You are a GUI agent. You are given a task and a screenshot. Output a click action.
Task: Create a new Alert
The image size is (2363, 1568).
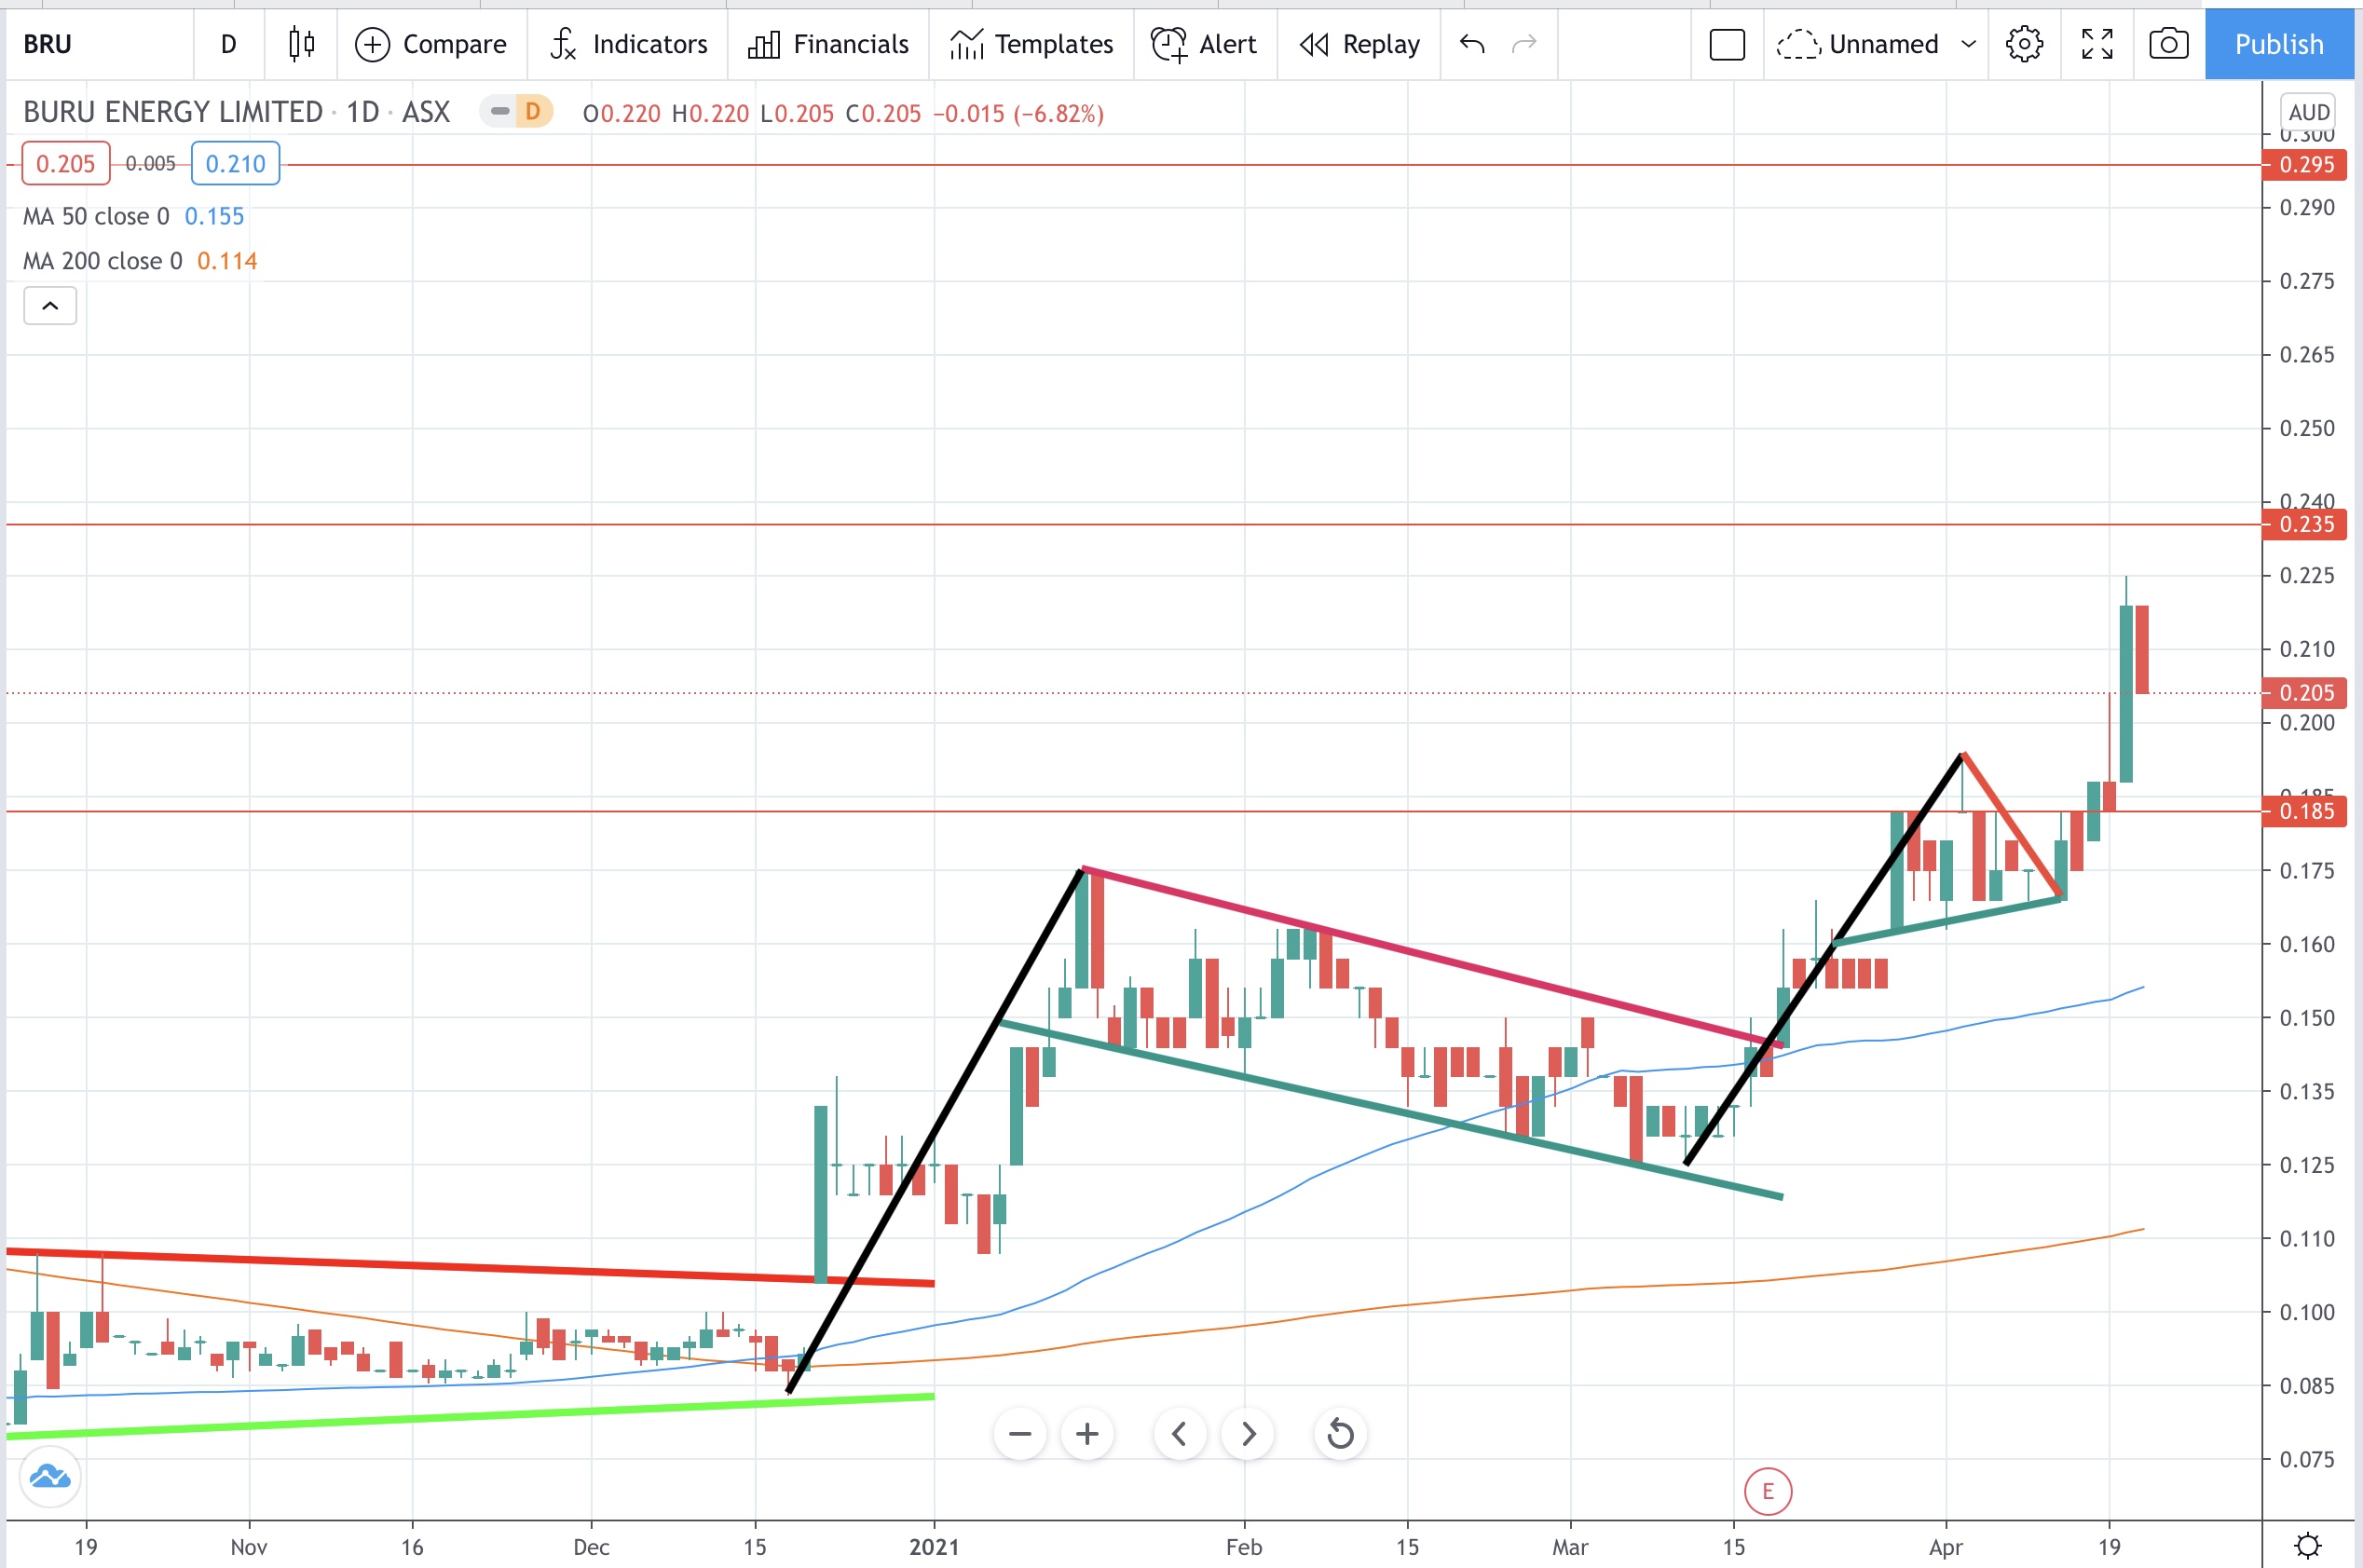[1205, 44]
